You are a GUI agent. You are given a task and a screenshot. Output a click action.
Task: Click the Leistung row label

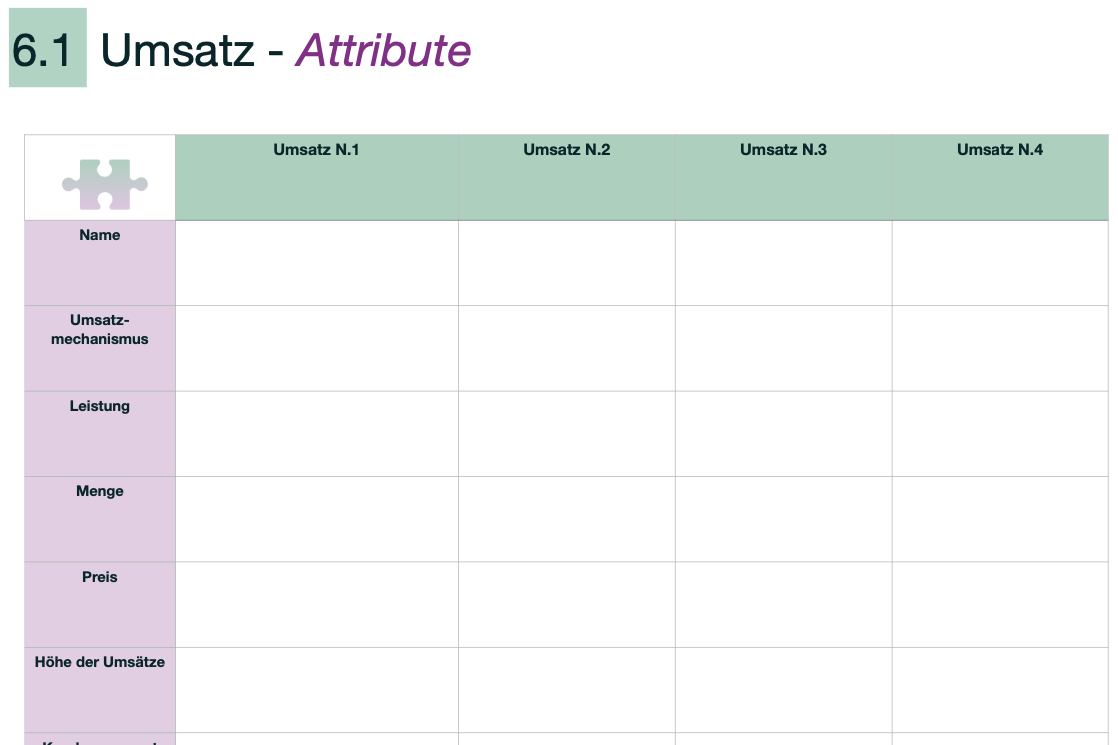(100, 406)
